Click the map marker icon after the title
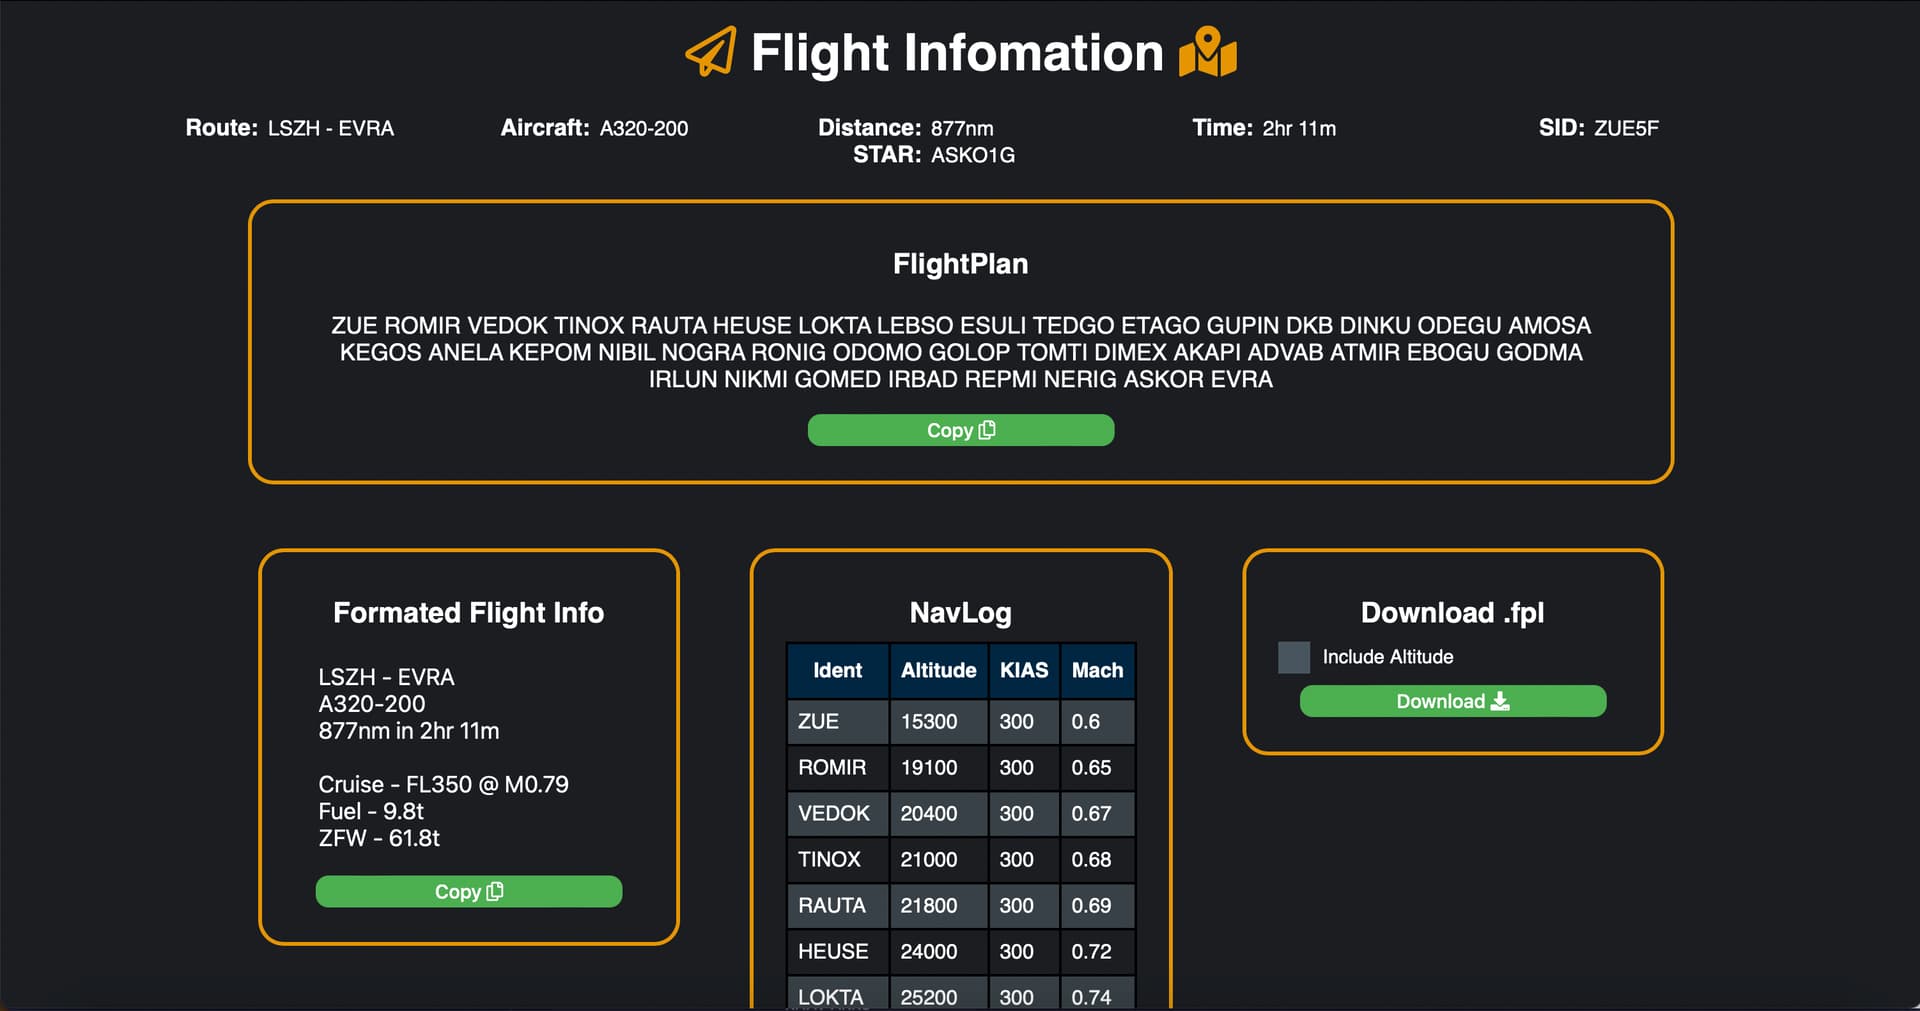 [x=1208, y=51]
